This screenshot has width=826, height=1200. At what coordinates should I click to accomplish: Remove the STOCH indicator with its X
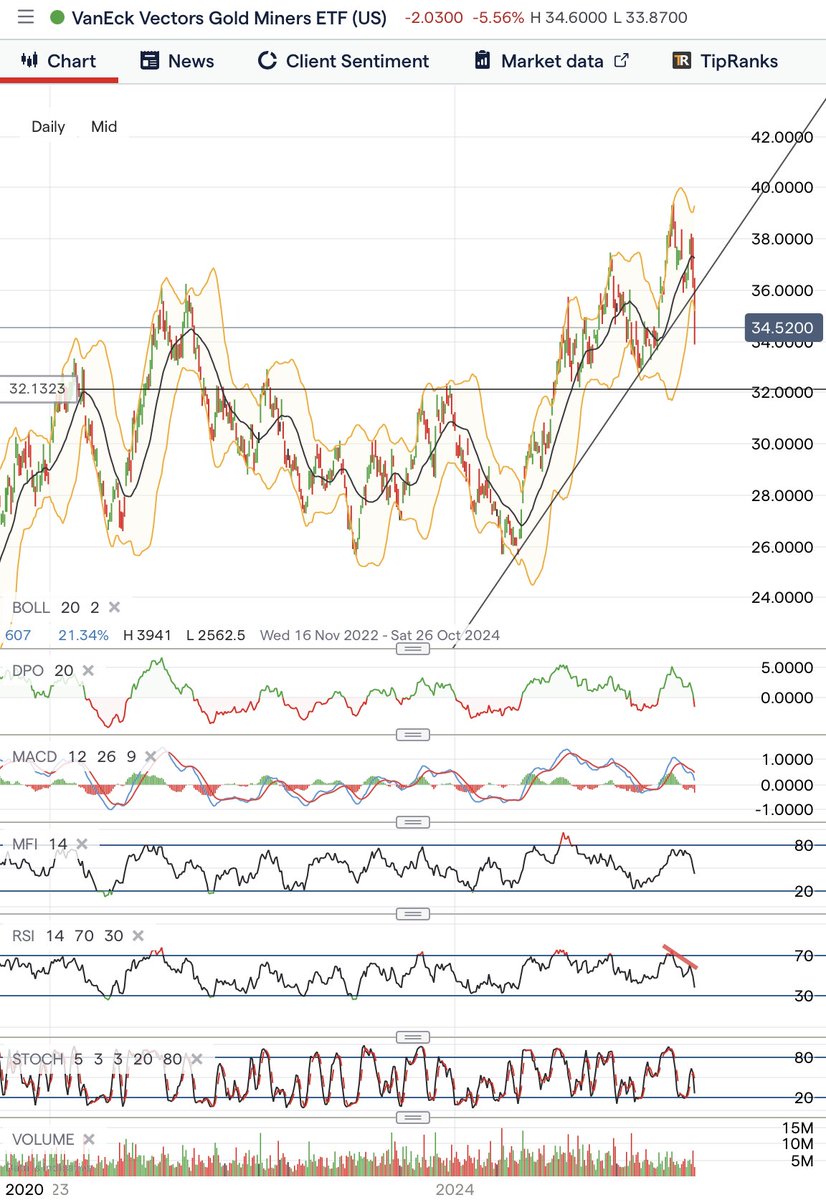tap(196, 1058)
